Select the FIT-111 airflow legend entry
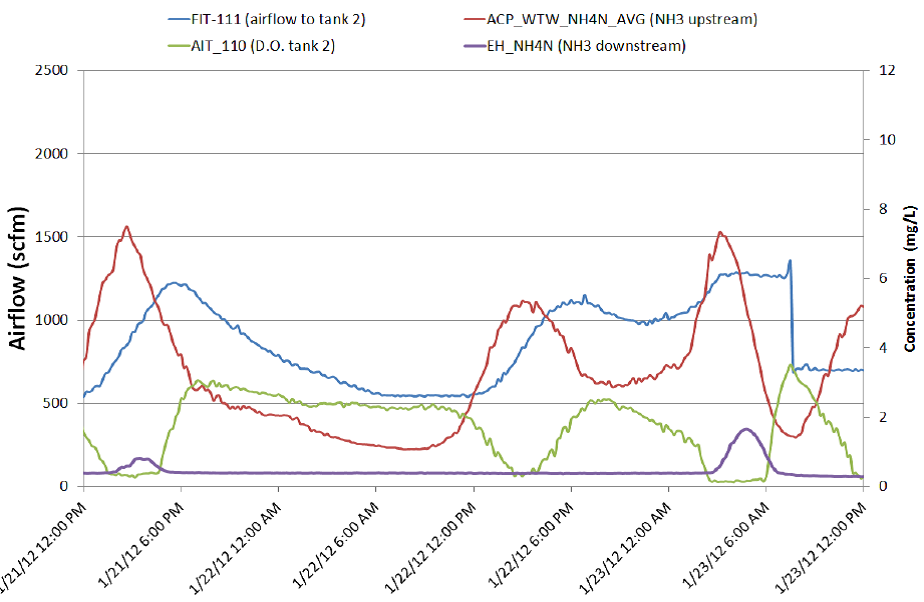Screen dimensions: 924x602 (267, 19)
